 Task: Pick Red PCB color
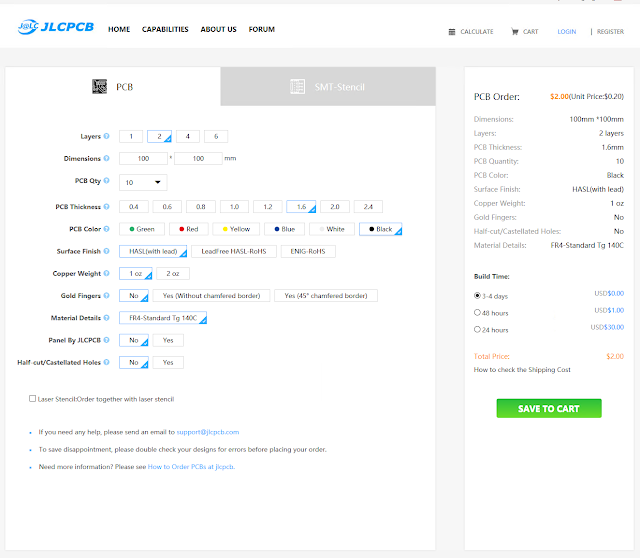[189, 229]
